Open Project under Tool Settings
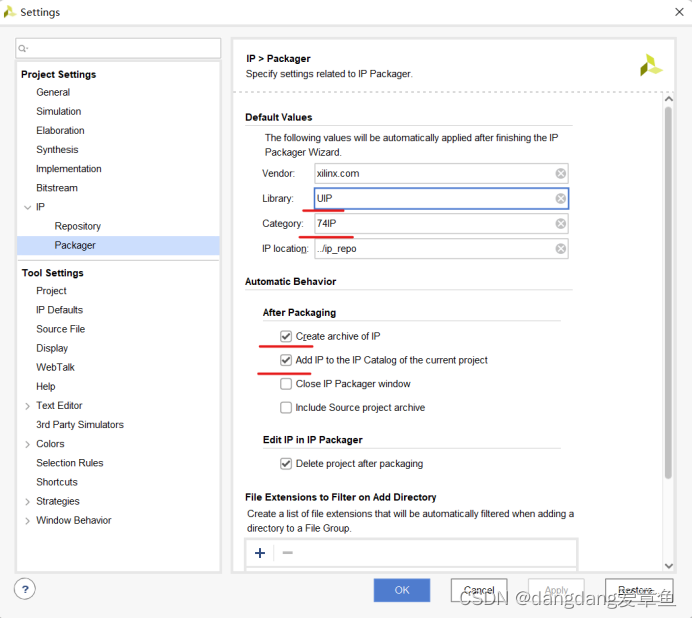The width and height of the screenshot is (692, 618). 51,291
